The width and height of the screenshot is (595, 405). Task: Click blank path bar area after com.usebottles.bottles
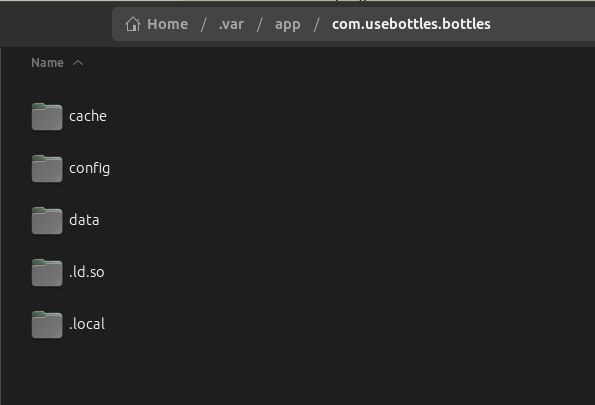543,24
